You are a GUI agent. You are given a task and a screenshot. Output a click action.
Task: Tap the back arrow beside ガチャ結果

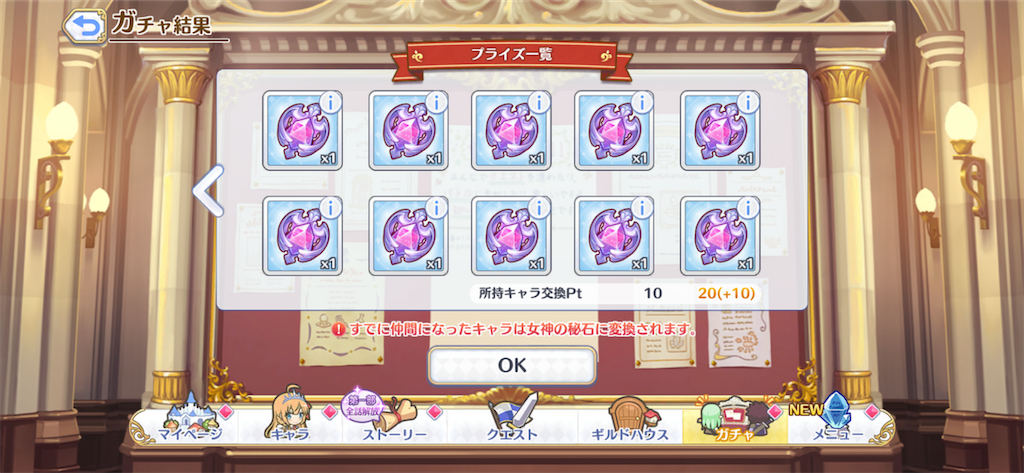[x=84, y=26]
